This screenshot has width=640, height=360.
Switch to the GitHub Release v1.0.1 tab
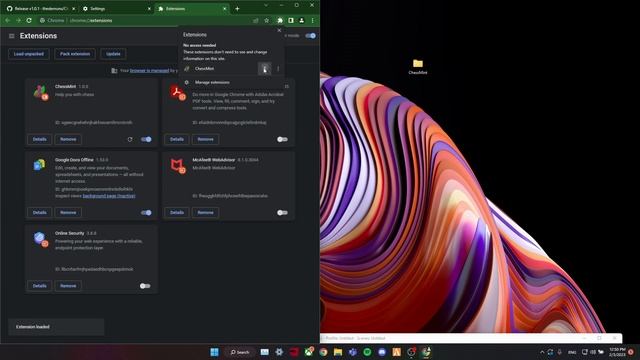41,9
